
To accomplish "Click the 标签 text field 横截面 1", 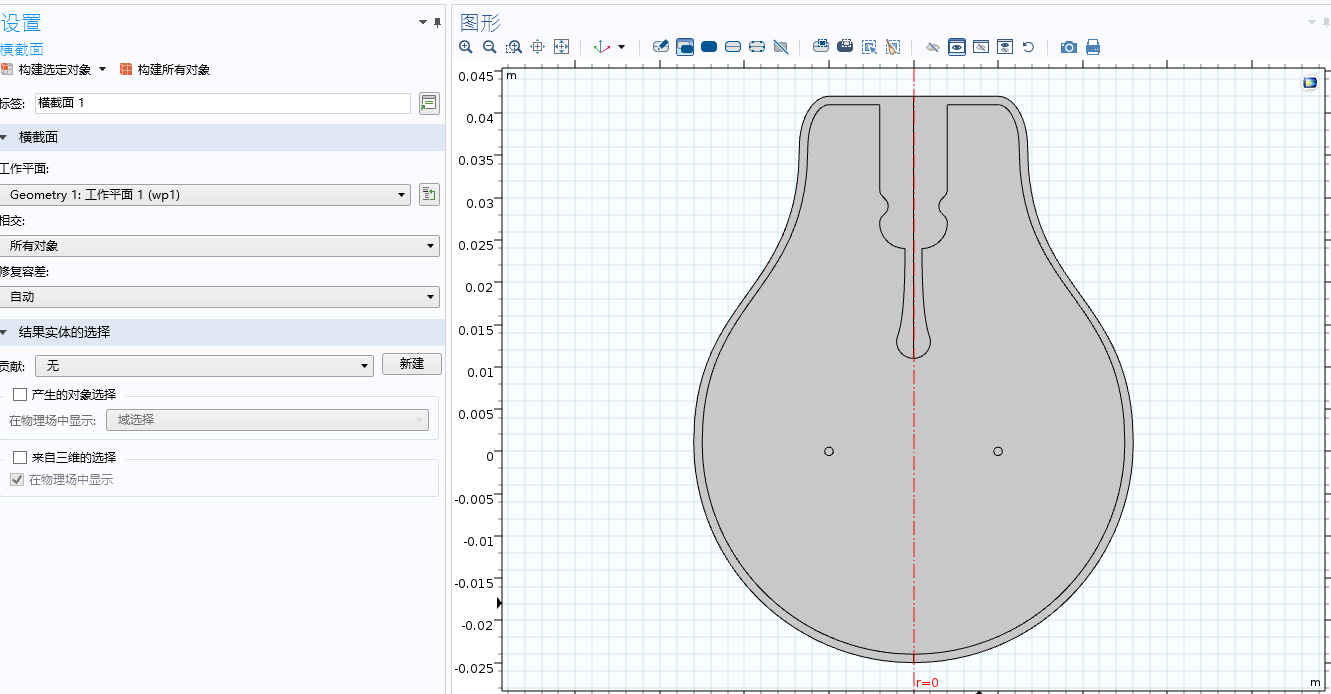I will pyautogui.click(x=222, y=103).
